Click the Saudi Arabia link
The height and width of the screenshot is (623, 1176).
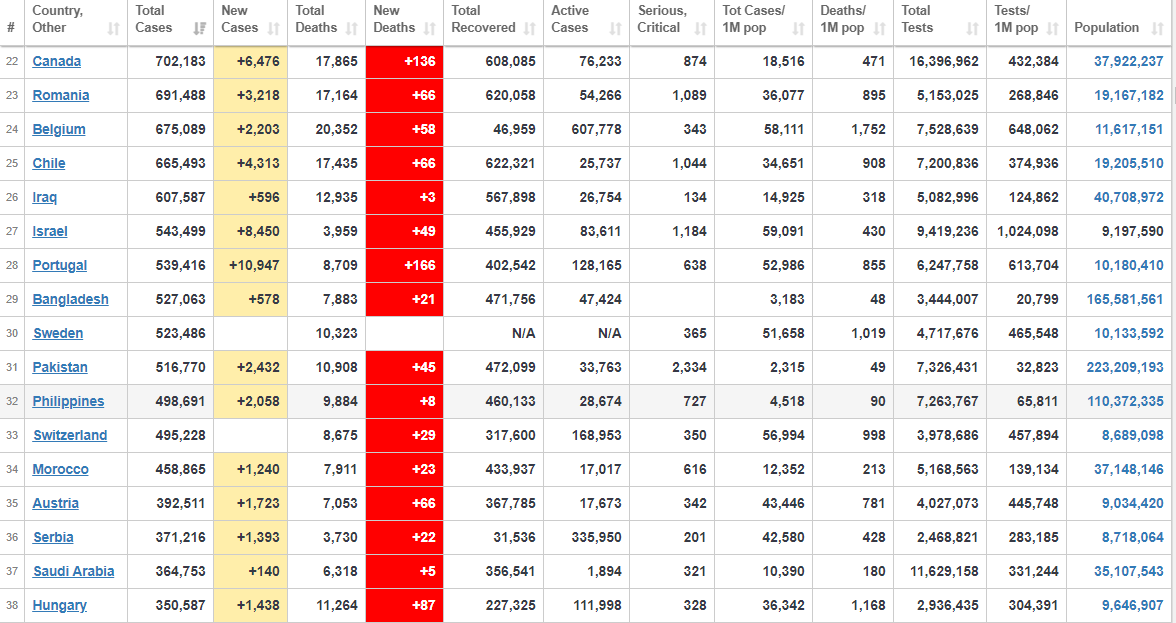pyautogui.click(x=74, y=571)
